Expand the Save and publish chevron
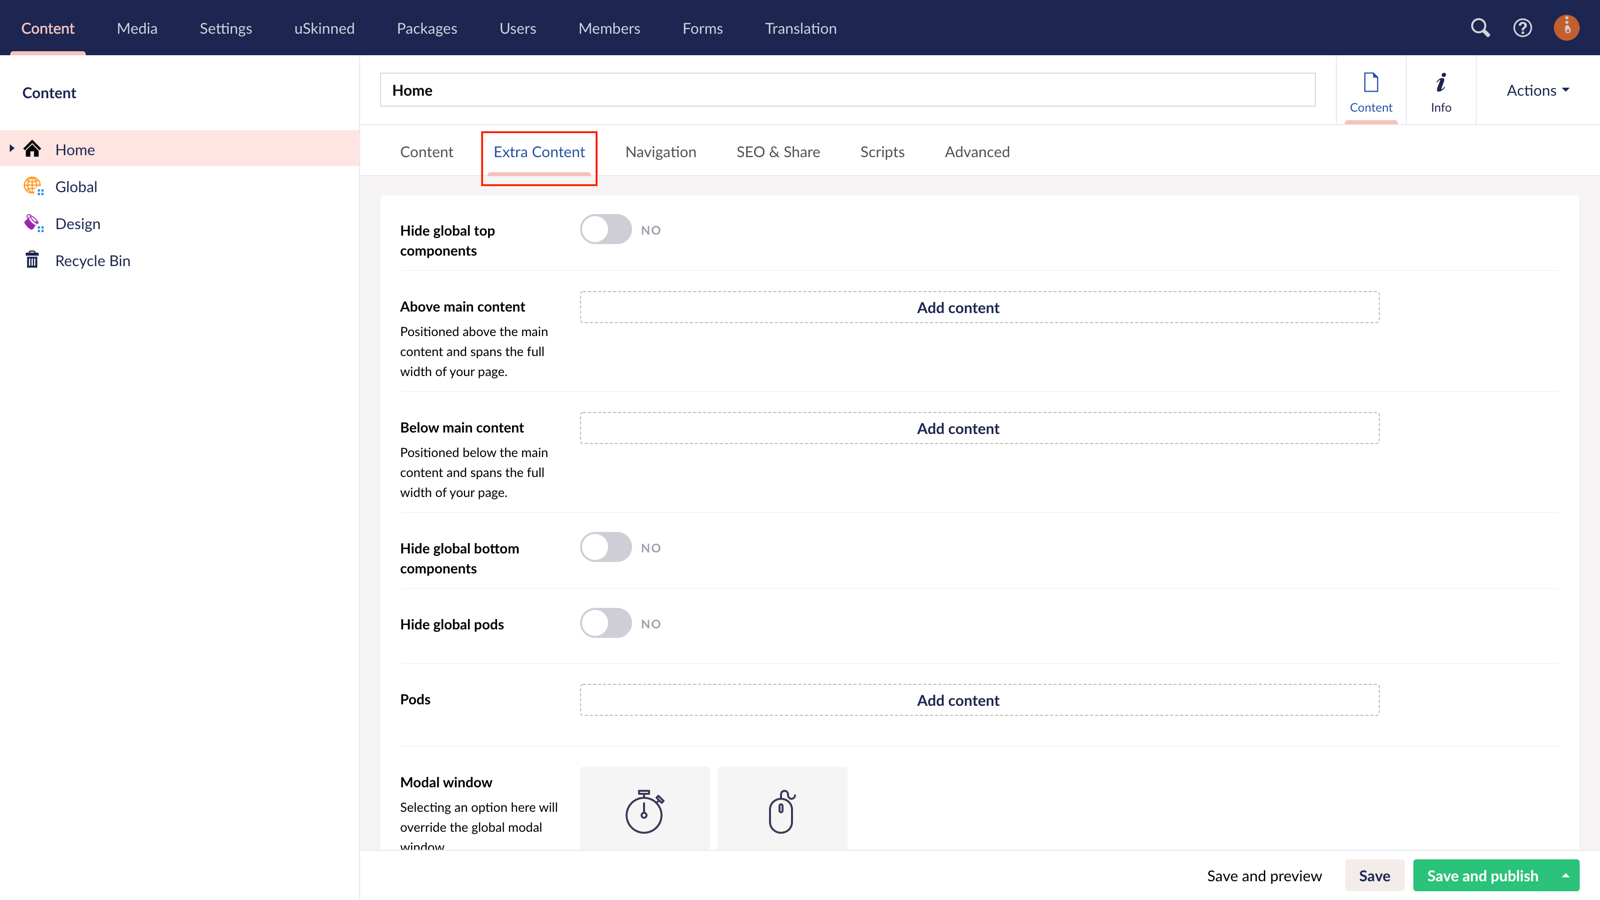Viewport: 1600px width, 900px height. pos(1565,875)
